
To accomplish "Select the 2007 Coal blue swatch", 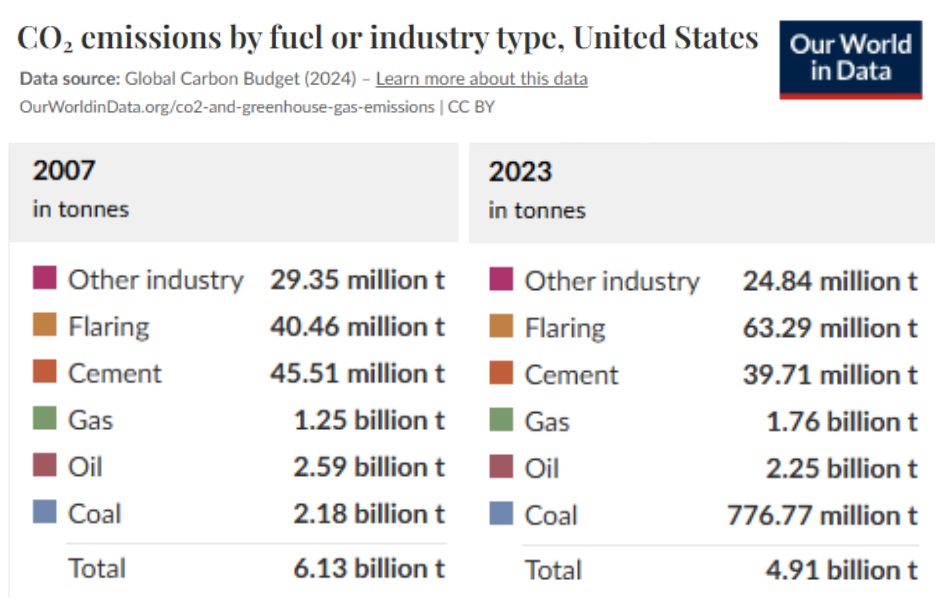I will 44,512.
